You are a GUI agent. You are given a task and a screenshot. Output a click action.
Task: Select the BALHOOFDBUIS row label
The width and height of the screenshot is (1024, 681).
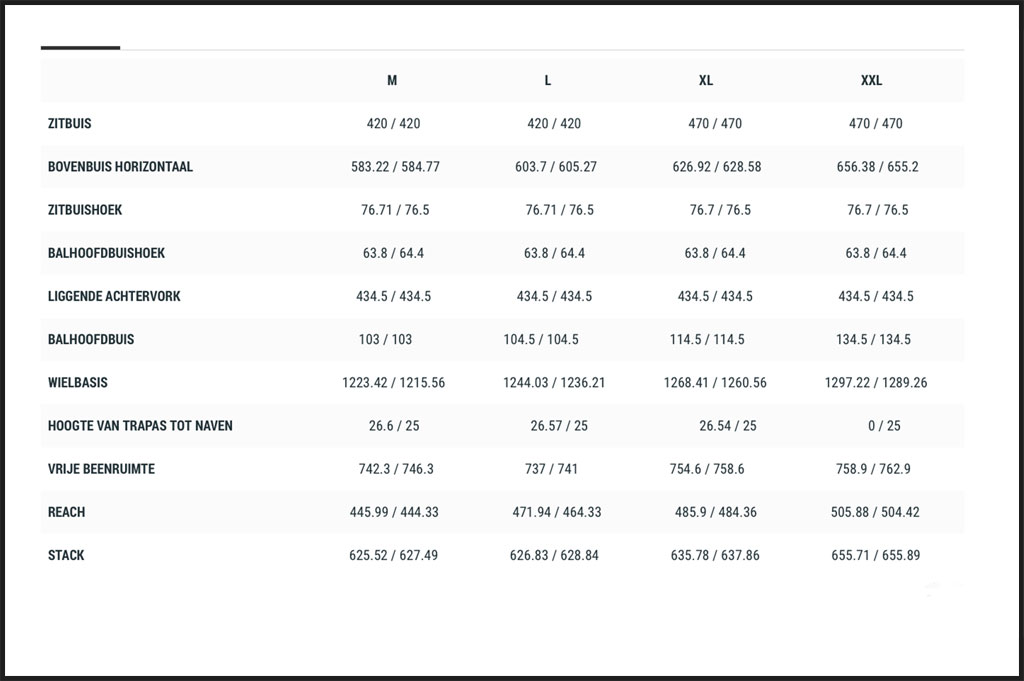click(91, 339)
